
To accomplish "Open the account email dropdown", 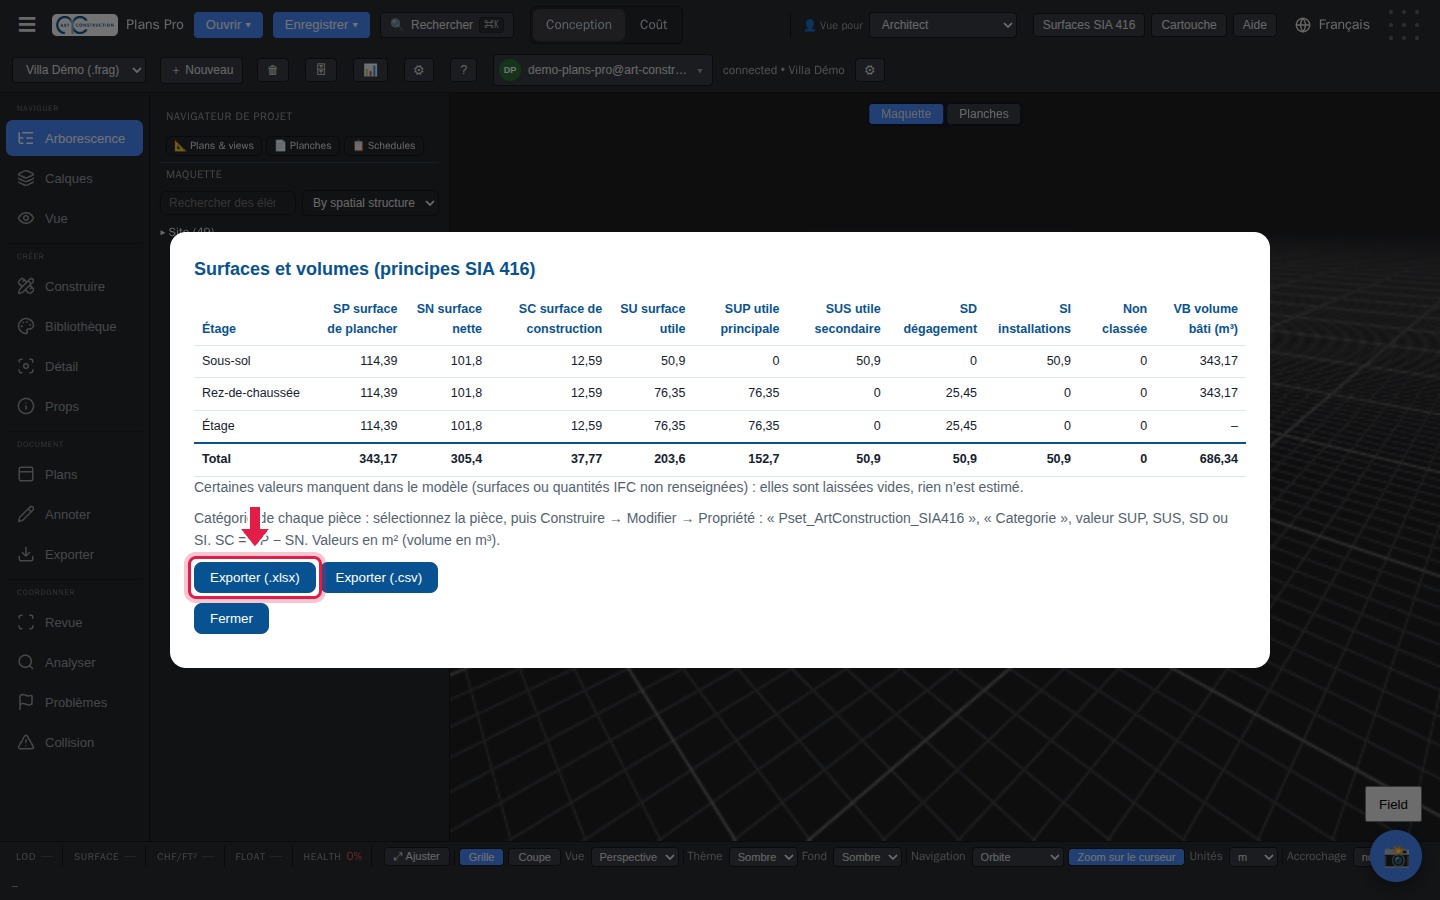I will tap(603, 70).
